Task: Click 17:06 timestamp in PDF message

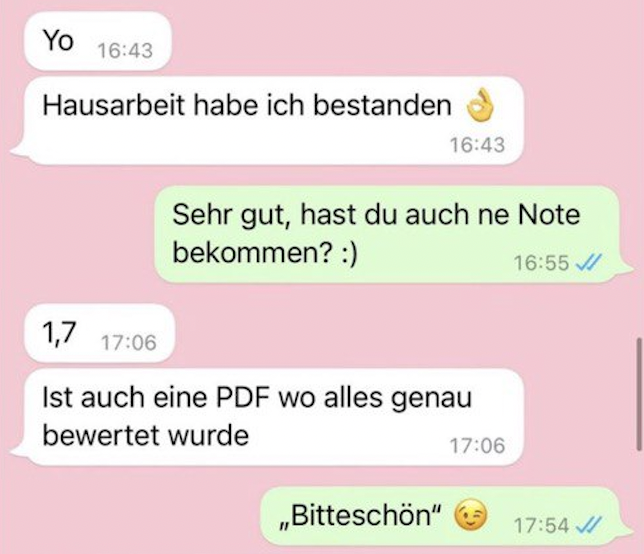Action: (477, 446)
